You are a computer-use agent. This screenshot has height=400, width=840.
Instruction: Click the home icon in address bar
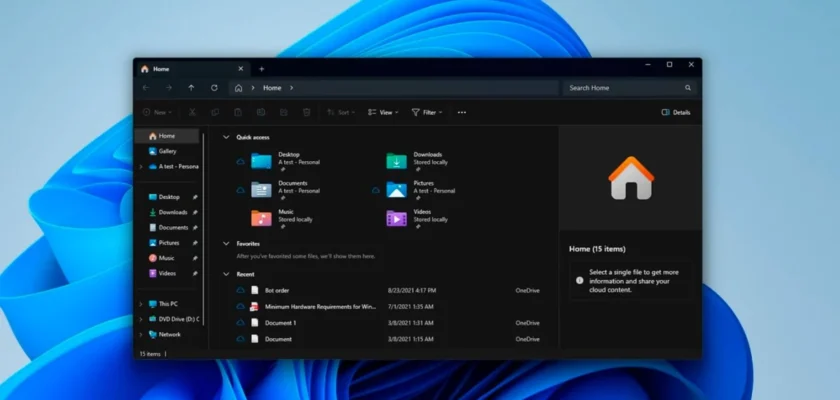(238, 88)
